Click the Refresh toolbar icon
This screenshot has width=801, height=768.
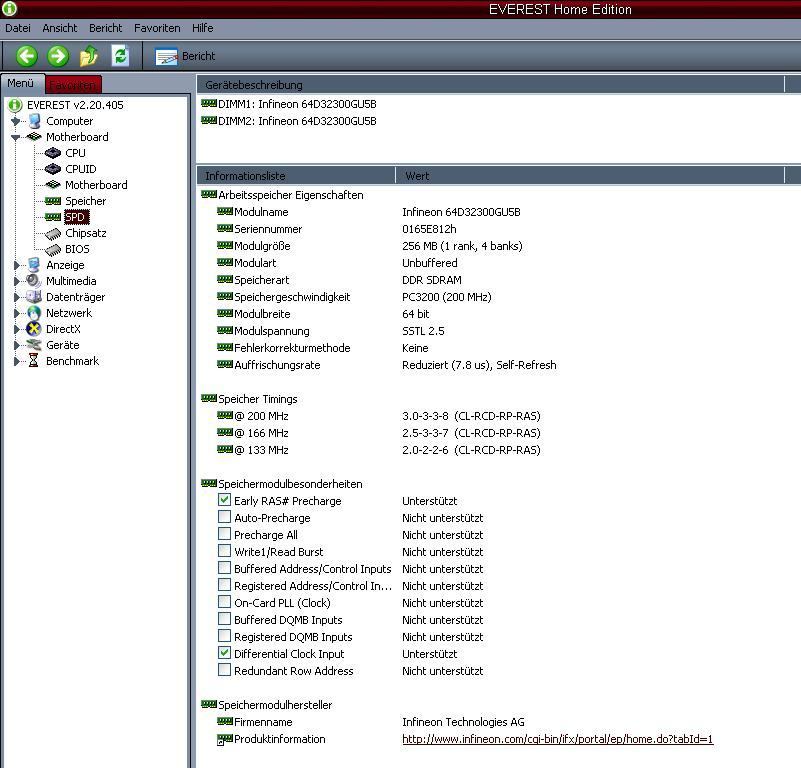[x=120, y=56]
